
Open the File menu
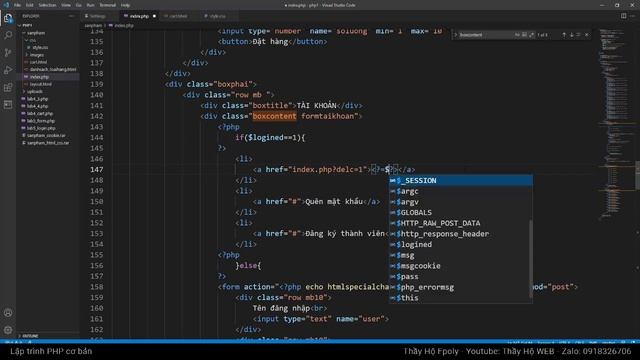tap(17, 5)
